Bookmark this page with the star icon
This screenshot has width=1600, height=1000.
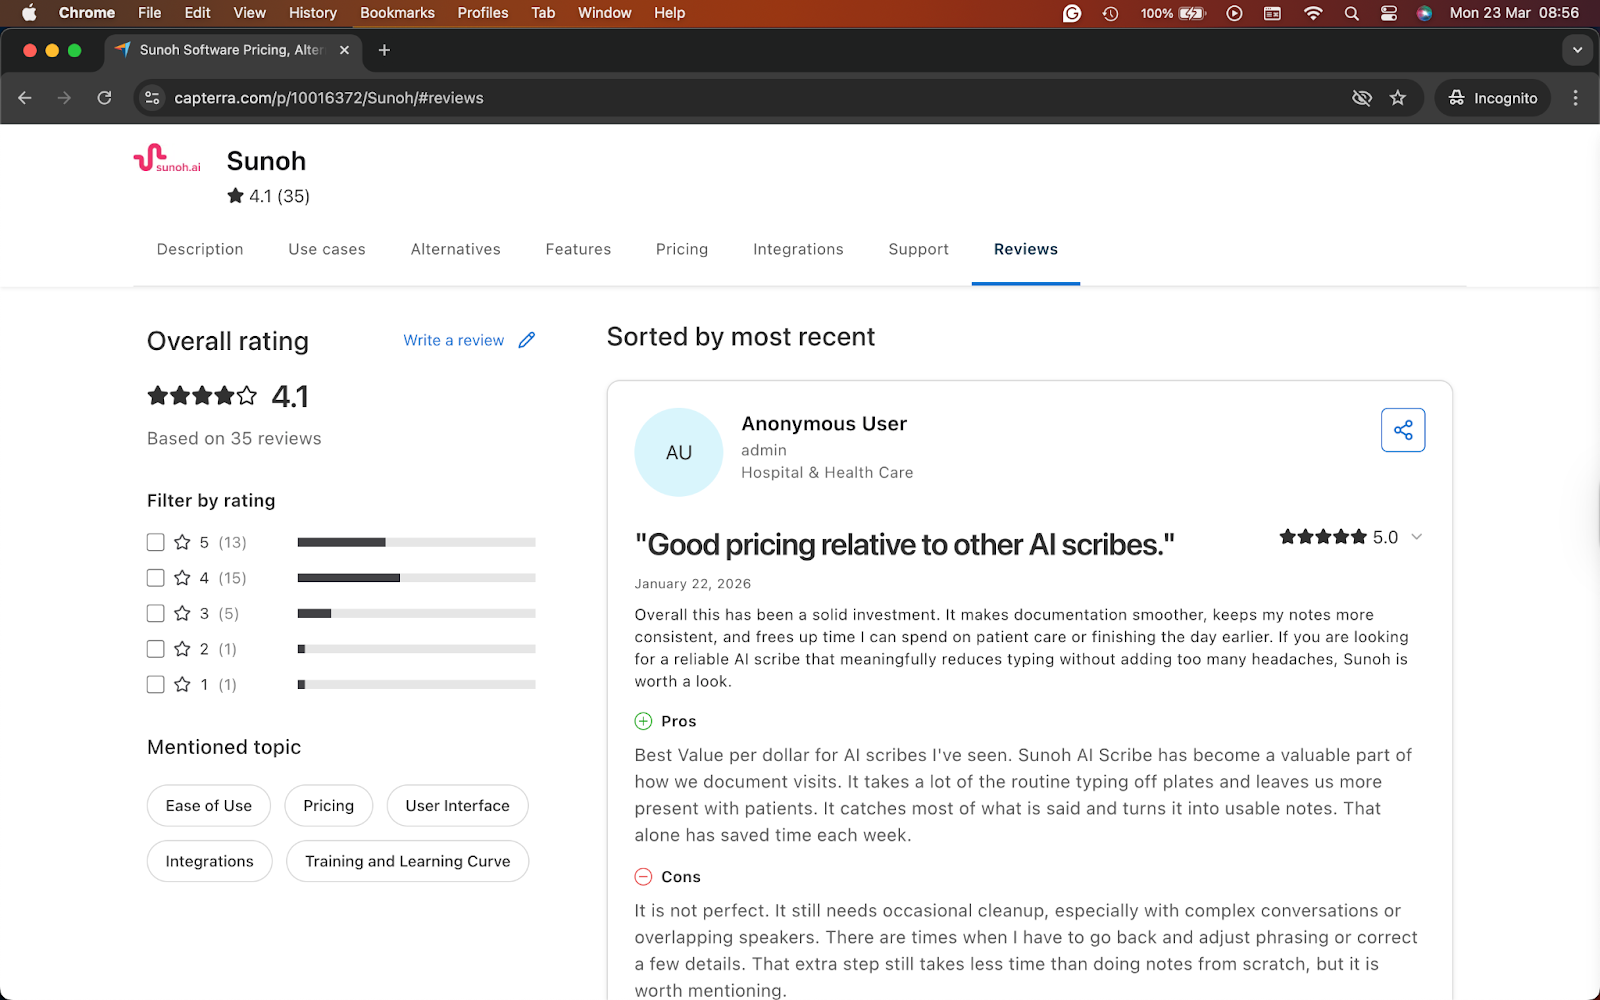[1398, 98]
